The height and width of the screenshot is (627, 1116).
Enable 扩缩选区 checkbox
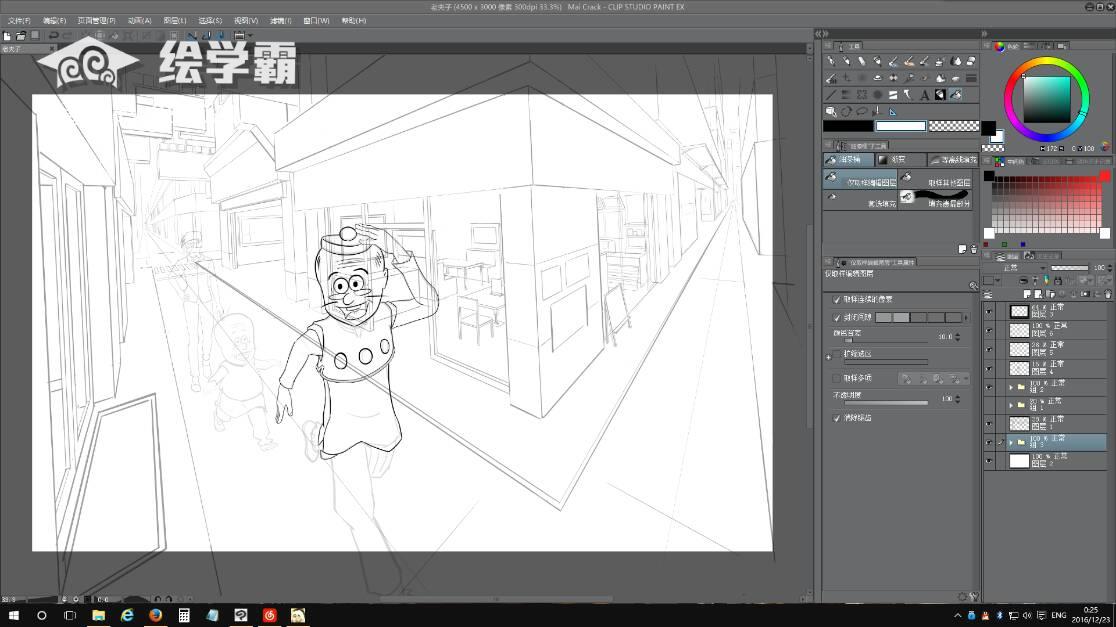pos(837,354)
